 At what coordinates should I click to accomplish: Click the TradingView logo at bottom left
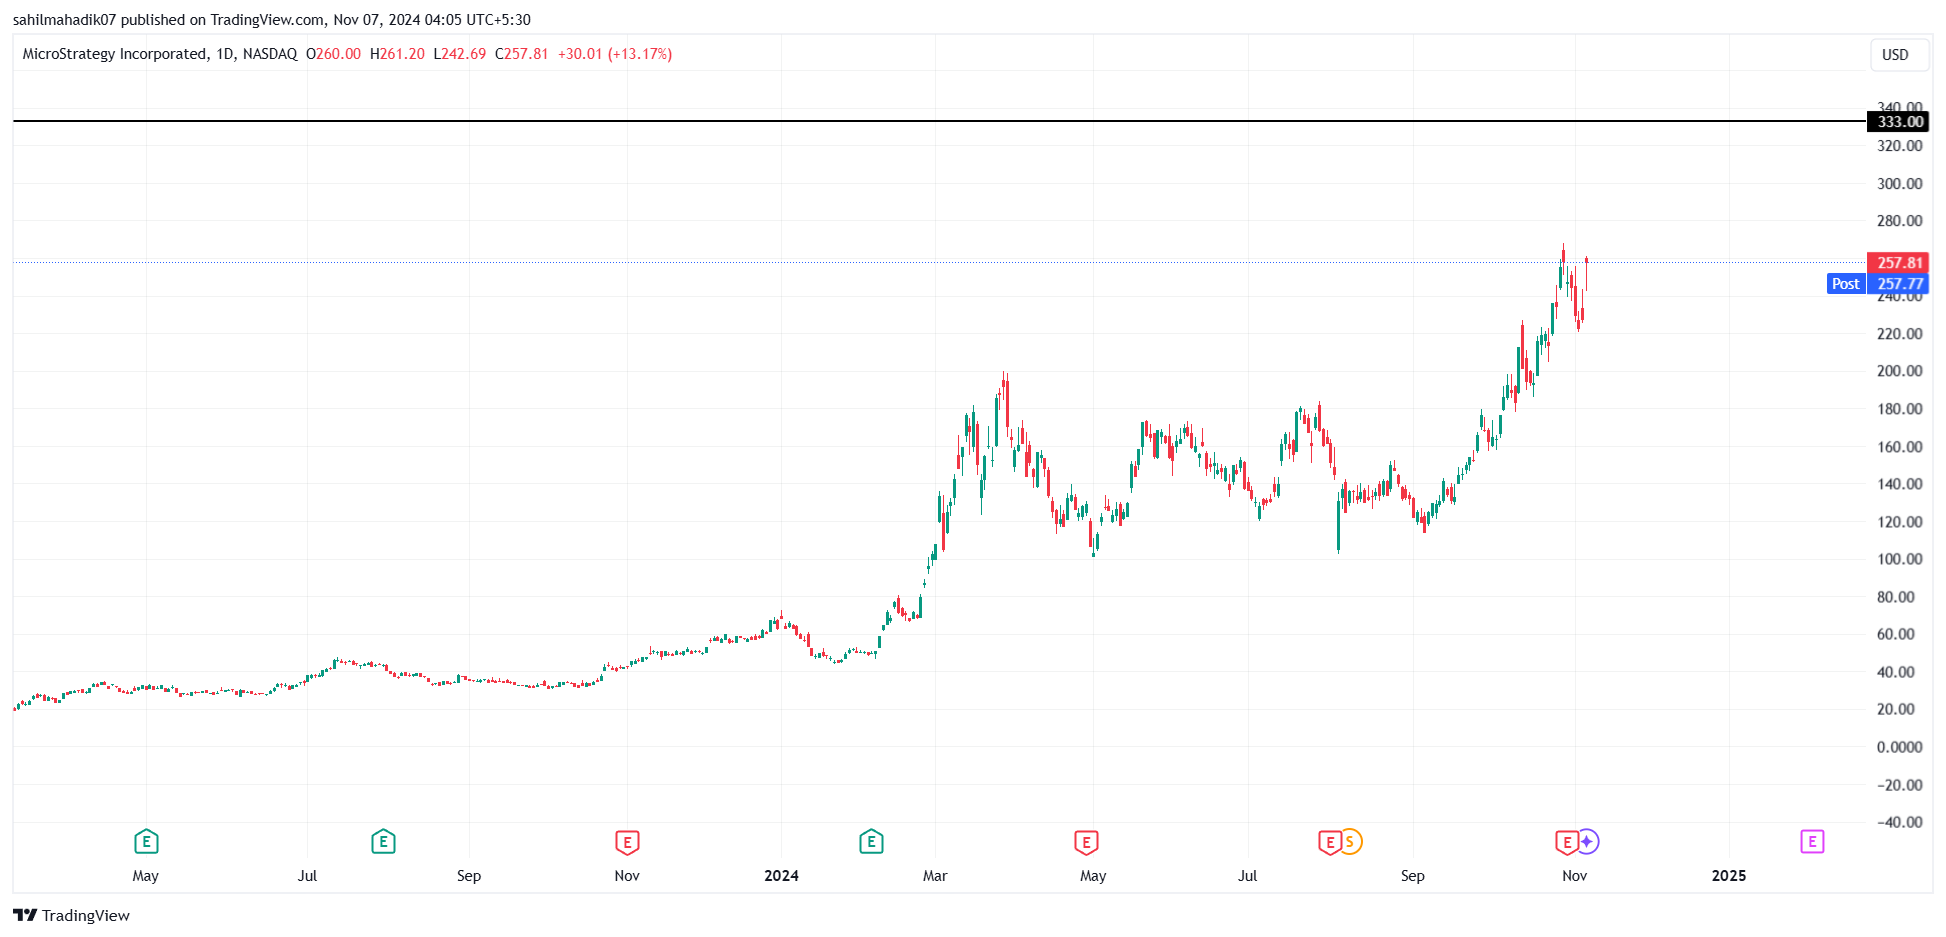click(72, 915)
